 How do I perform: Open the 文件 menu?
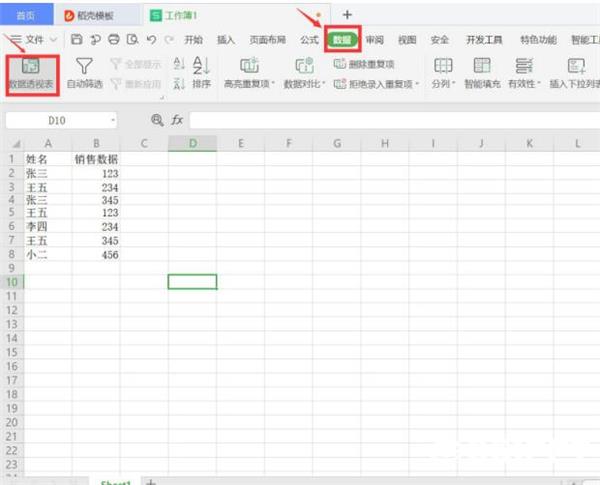34,39
